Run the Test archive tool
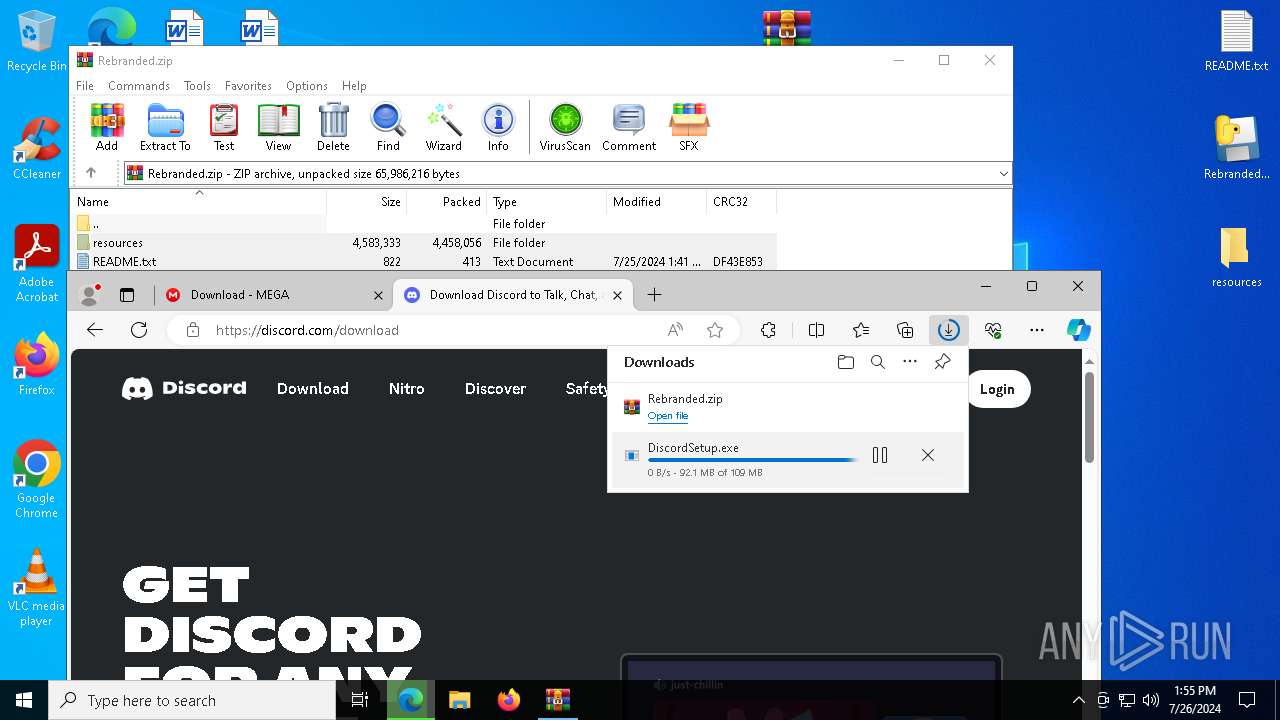Screen dimensions: 1280x720 224,127
